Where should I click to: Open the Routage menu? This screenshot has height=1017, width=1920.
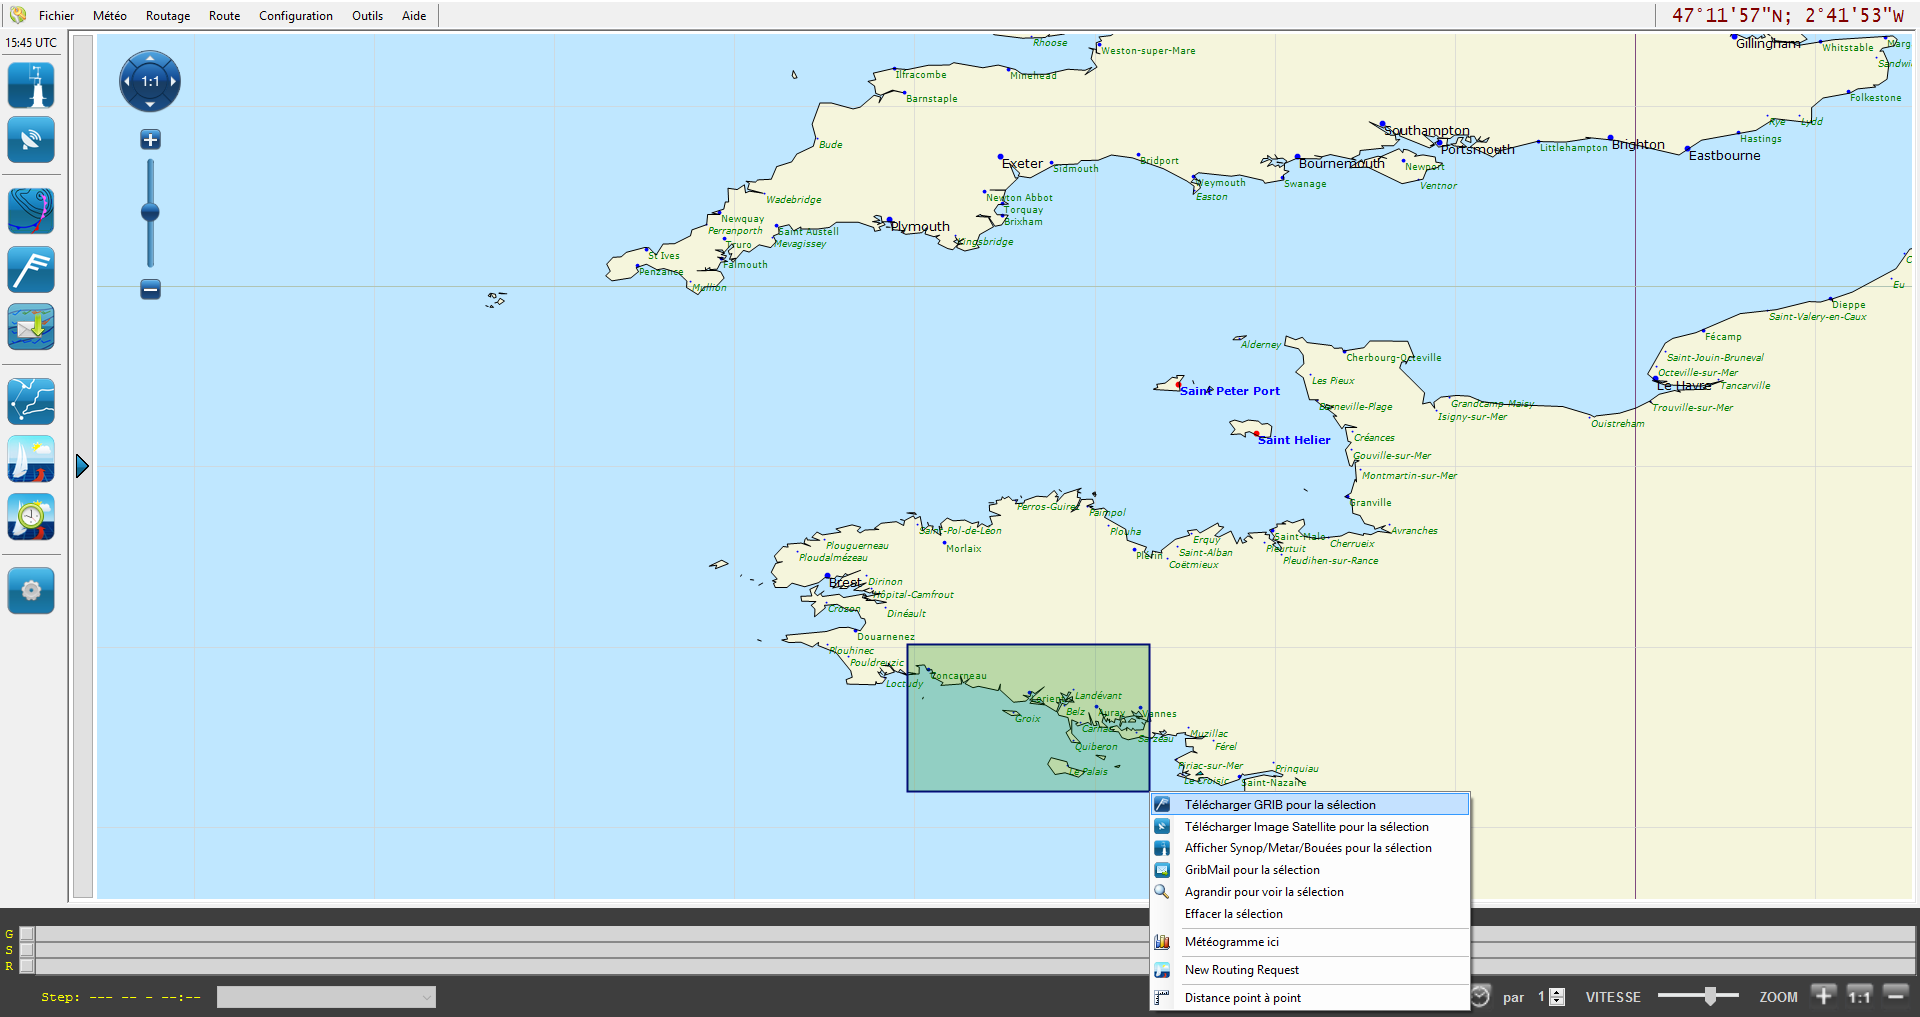(167, 16)
